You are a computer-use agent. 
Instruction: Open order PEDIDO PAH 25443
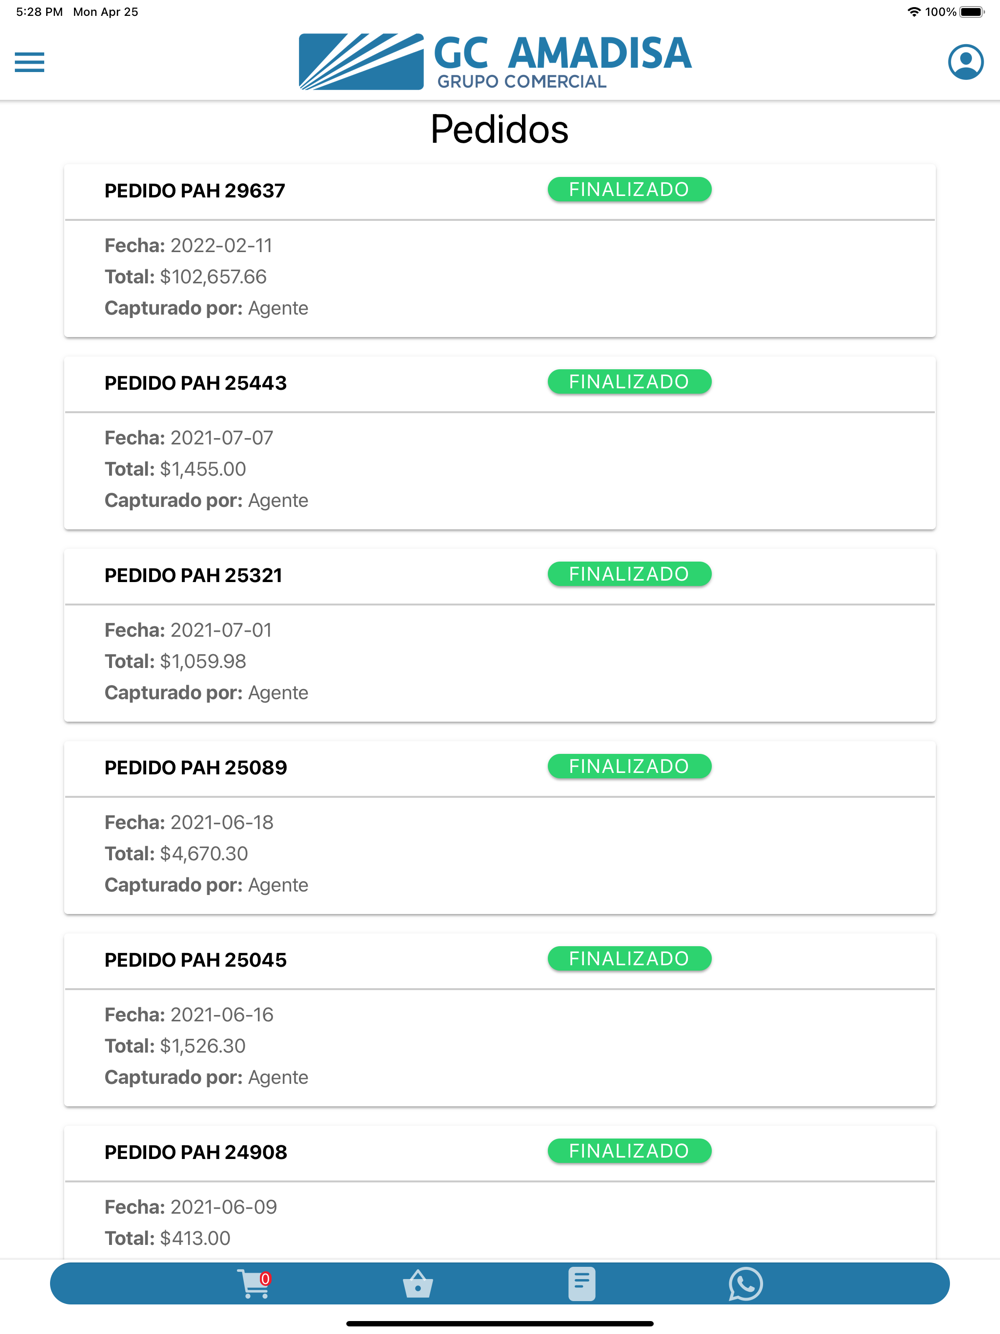(196, 383)
